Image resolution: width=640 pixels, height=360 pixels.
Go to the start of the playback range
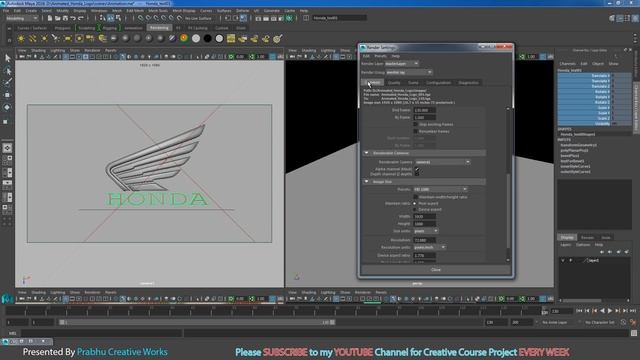tap(579, 311)
